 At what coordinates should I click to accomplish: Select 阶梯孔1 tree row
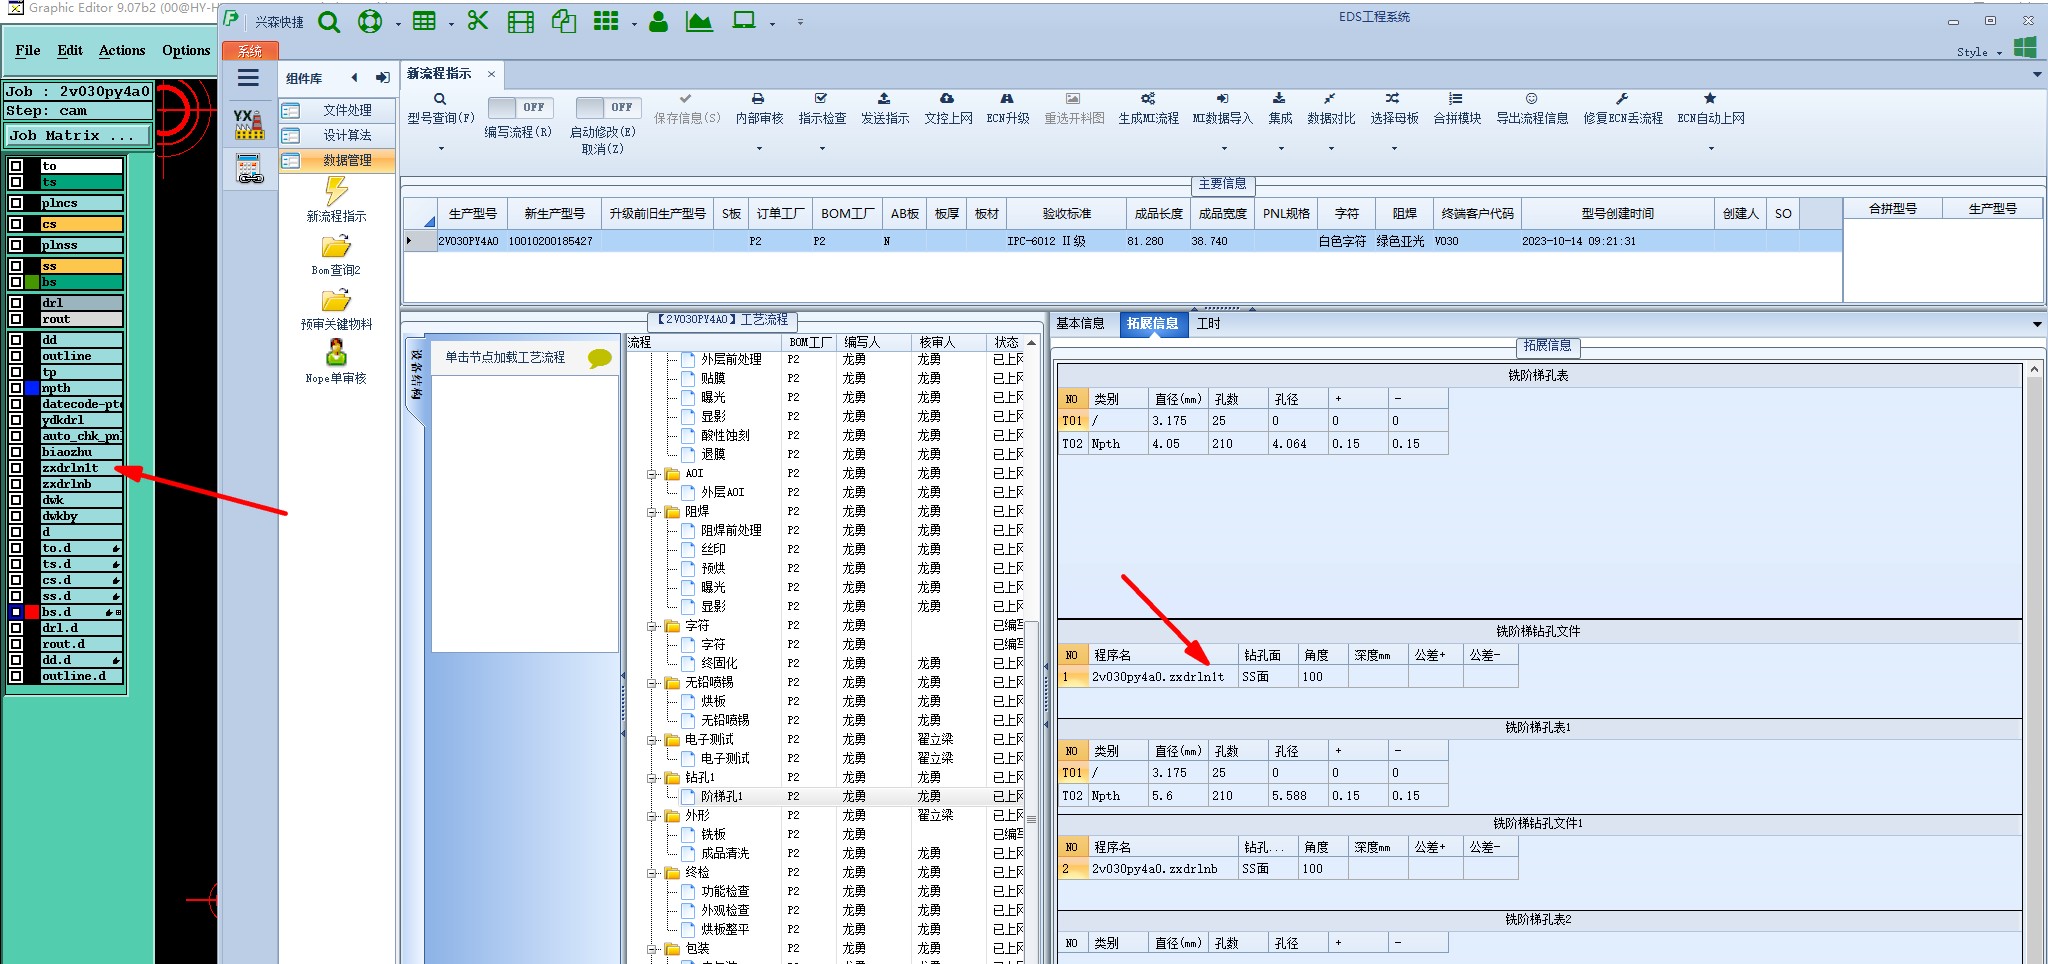coord(722,796)
